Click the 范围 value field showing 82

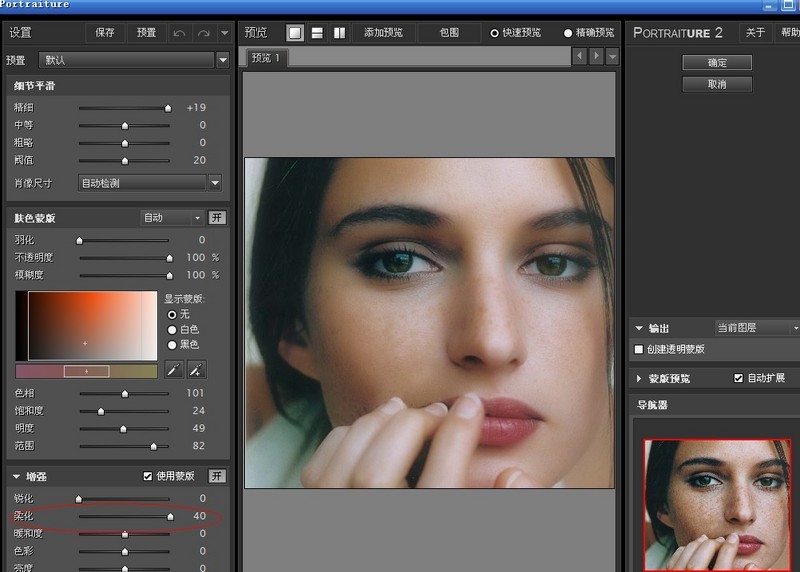198,445
